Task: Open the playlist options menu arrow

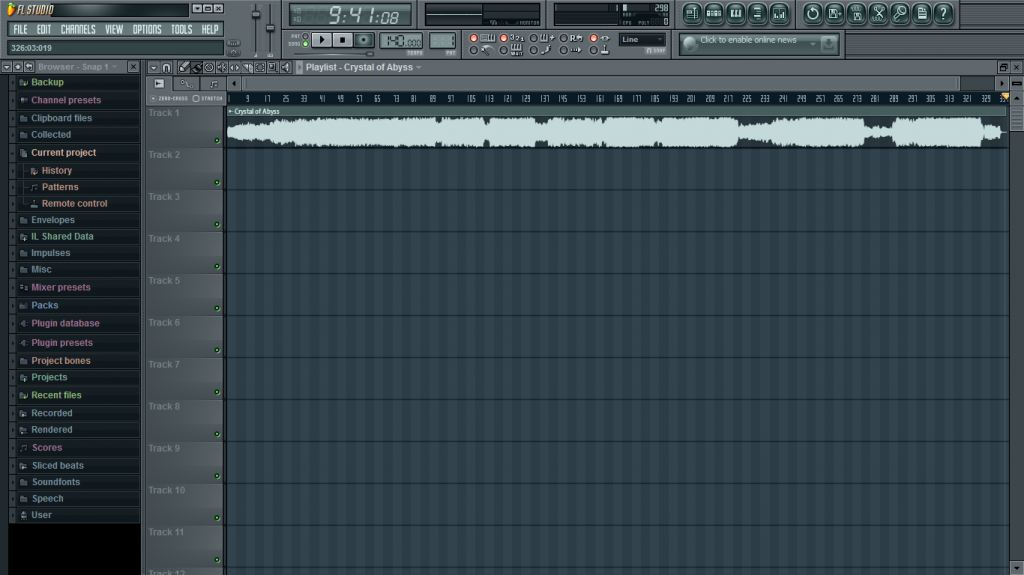Action: (x=153, y=67)
